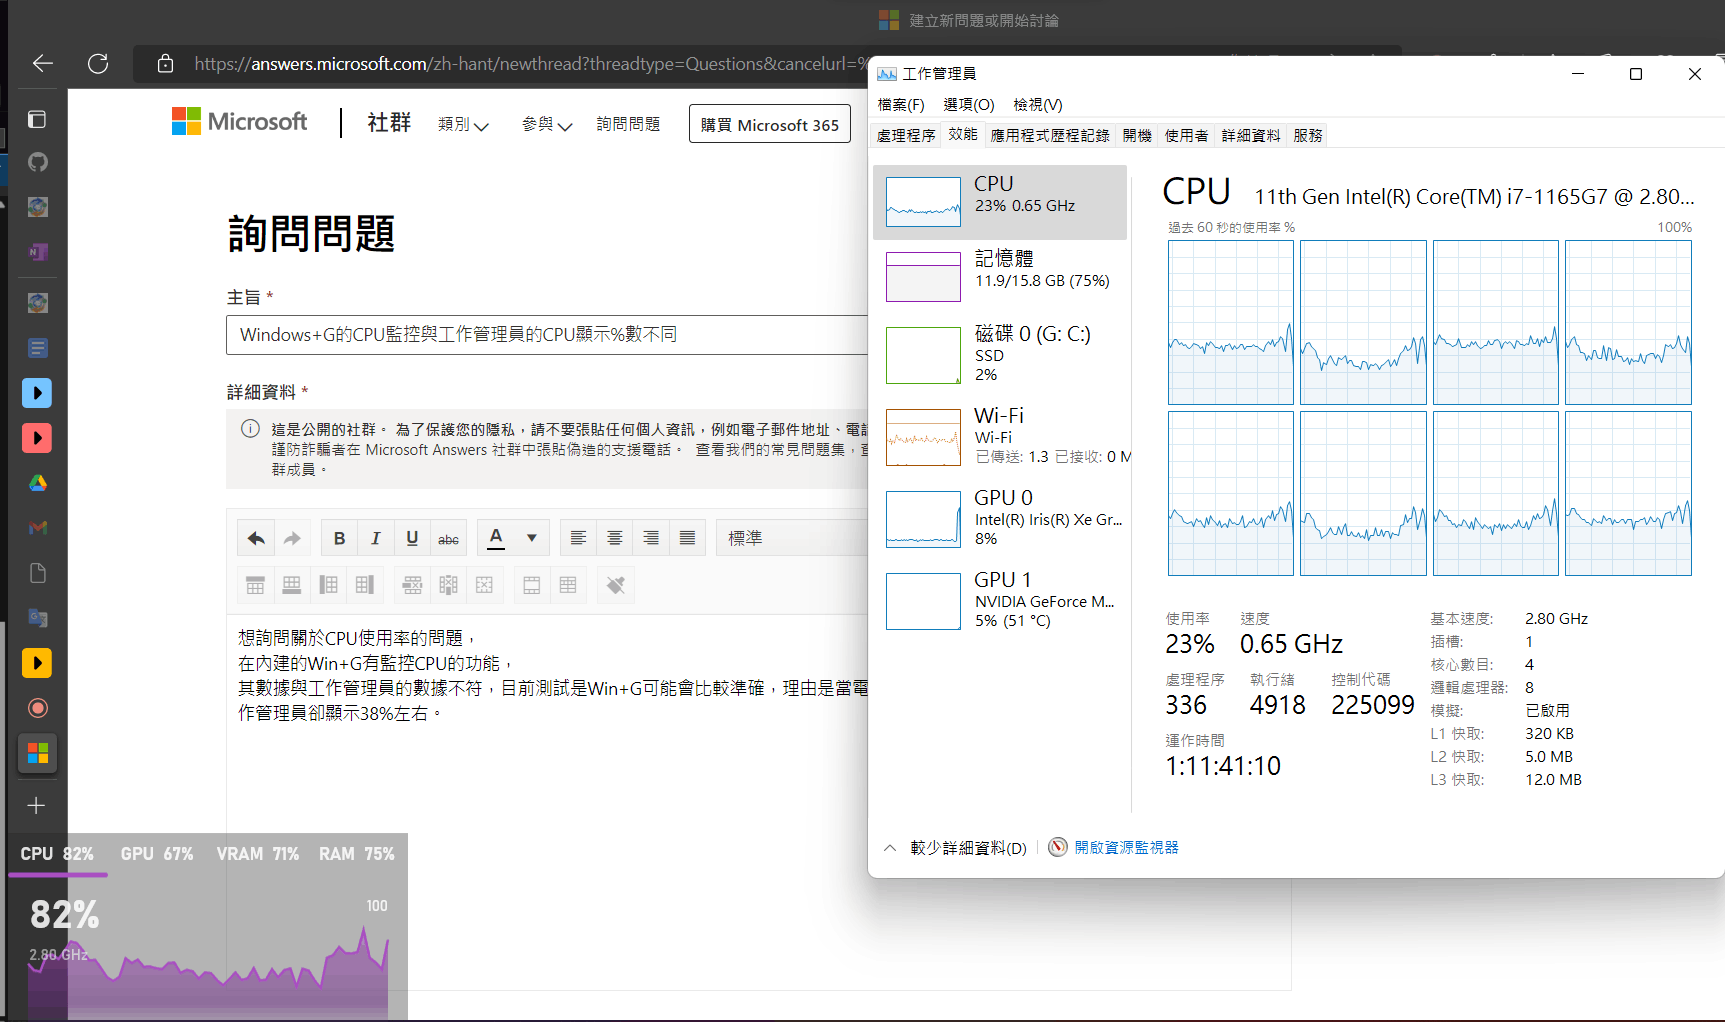Switch to the 服務 tab
Viewport: 1725px width, 1022px height.
[x=1307, y=136]
